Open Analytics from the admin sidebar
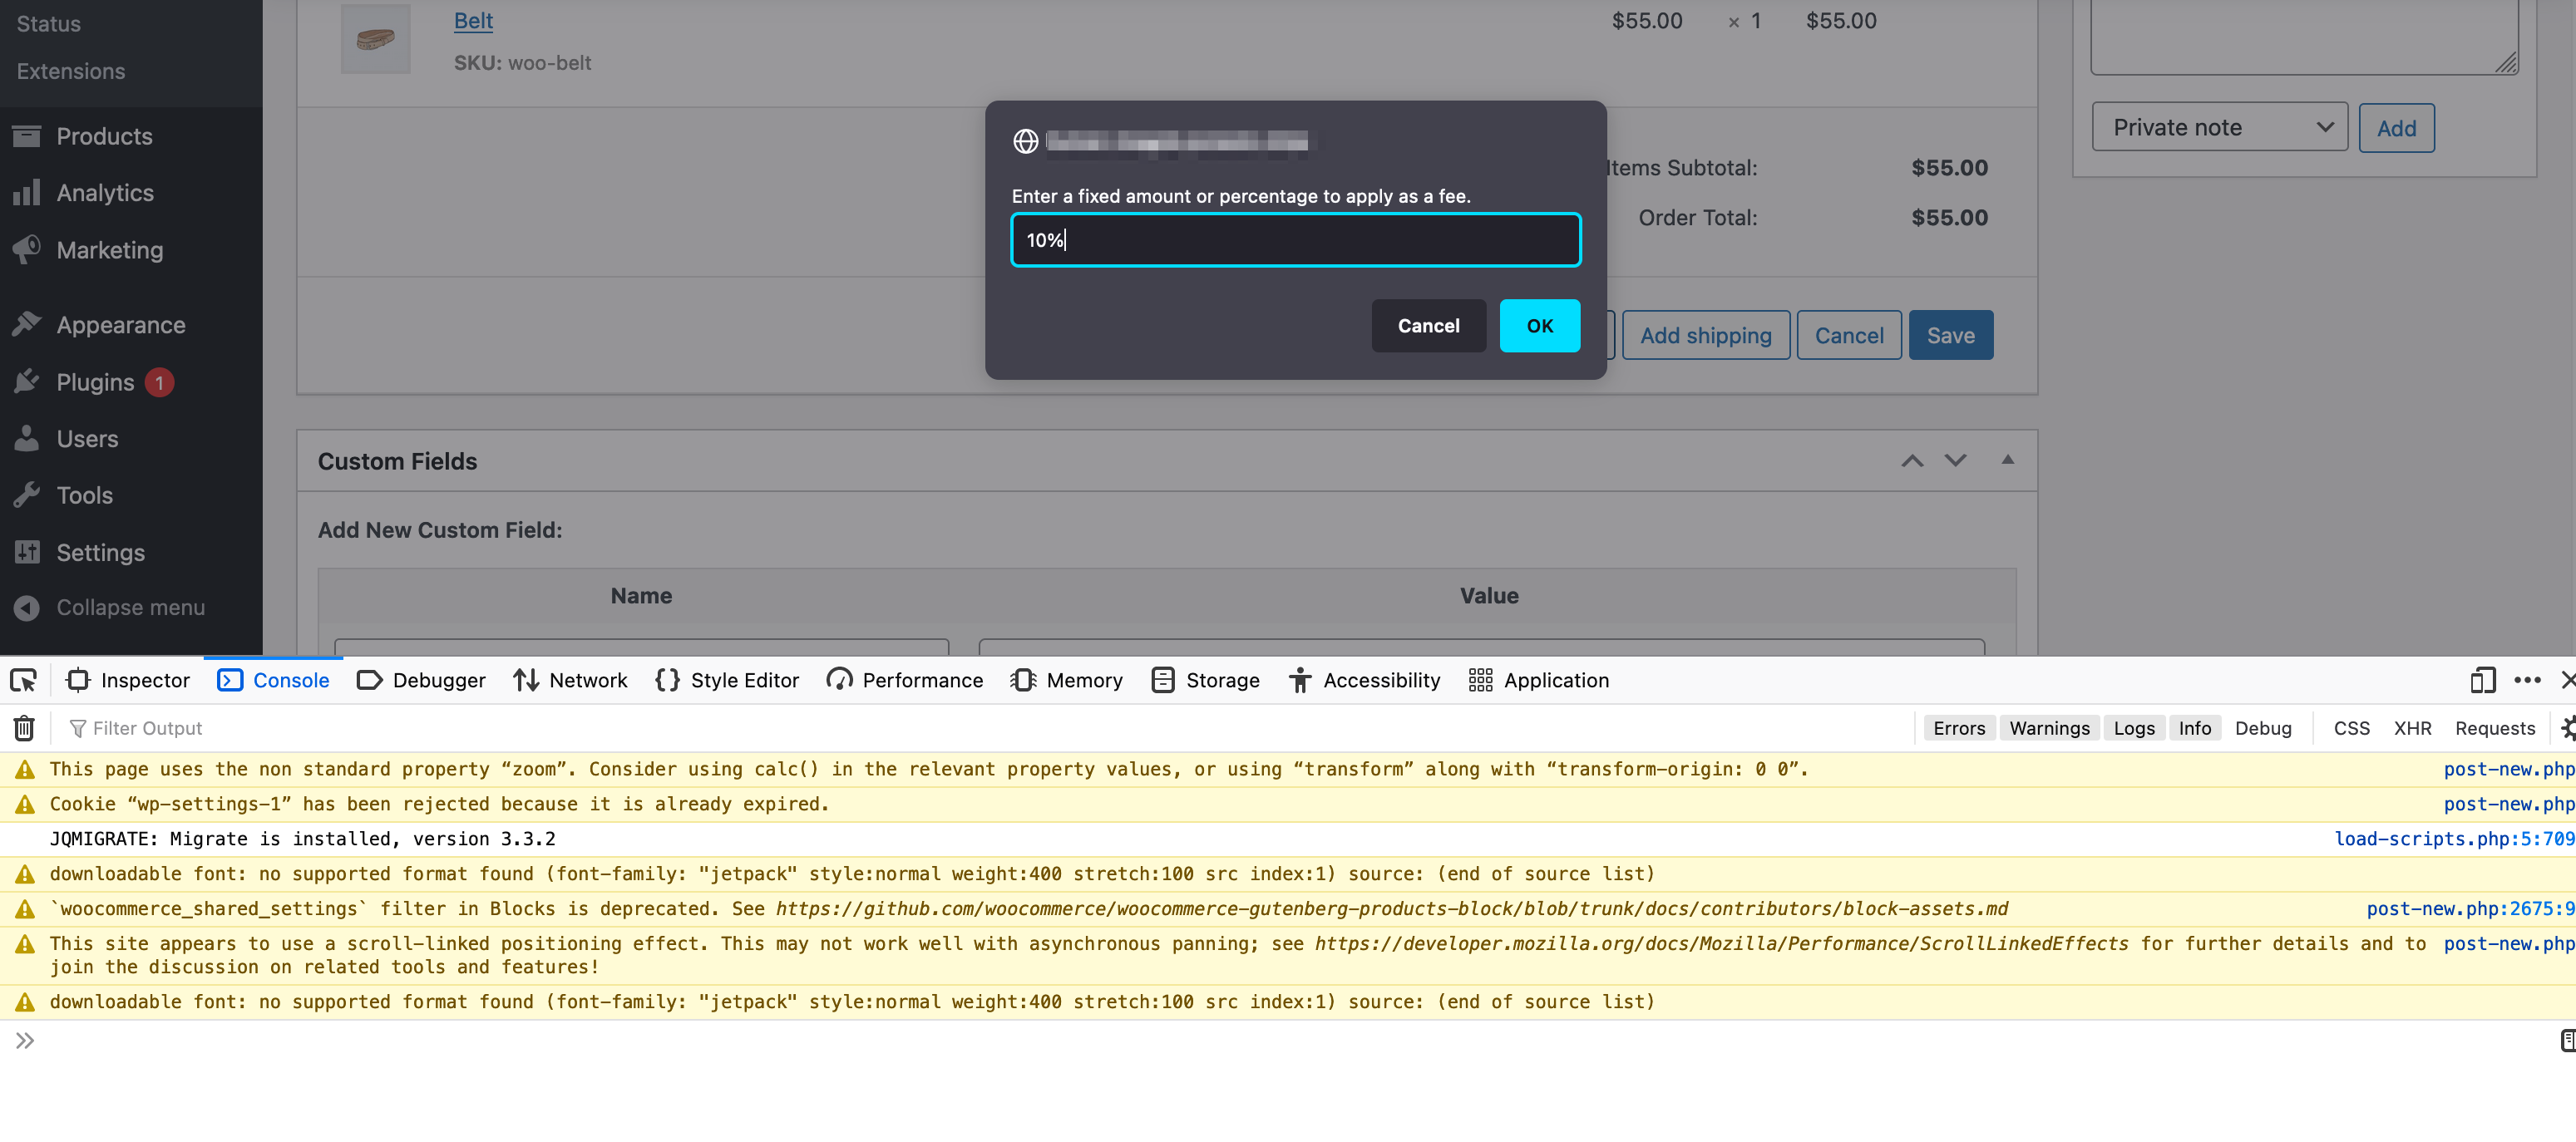The width and height of the screenshot is (2576, 1142). click(x=105, y=192)
